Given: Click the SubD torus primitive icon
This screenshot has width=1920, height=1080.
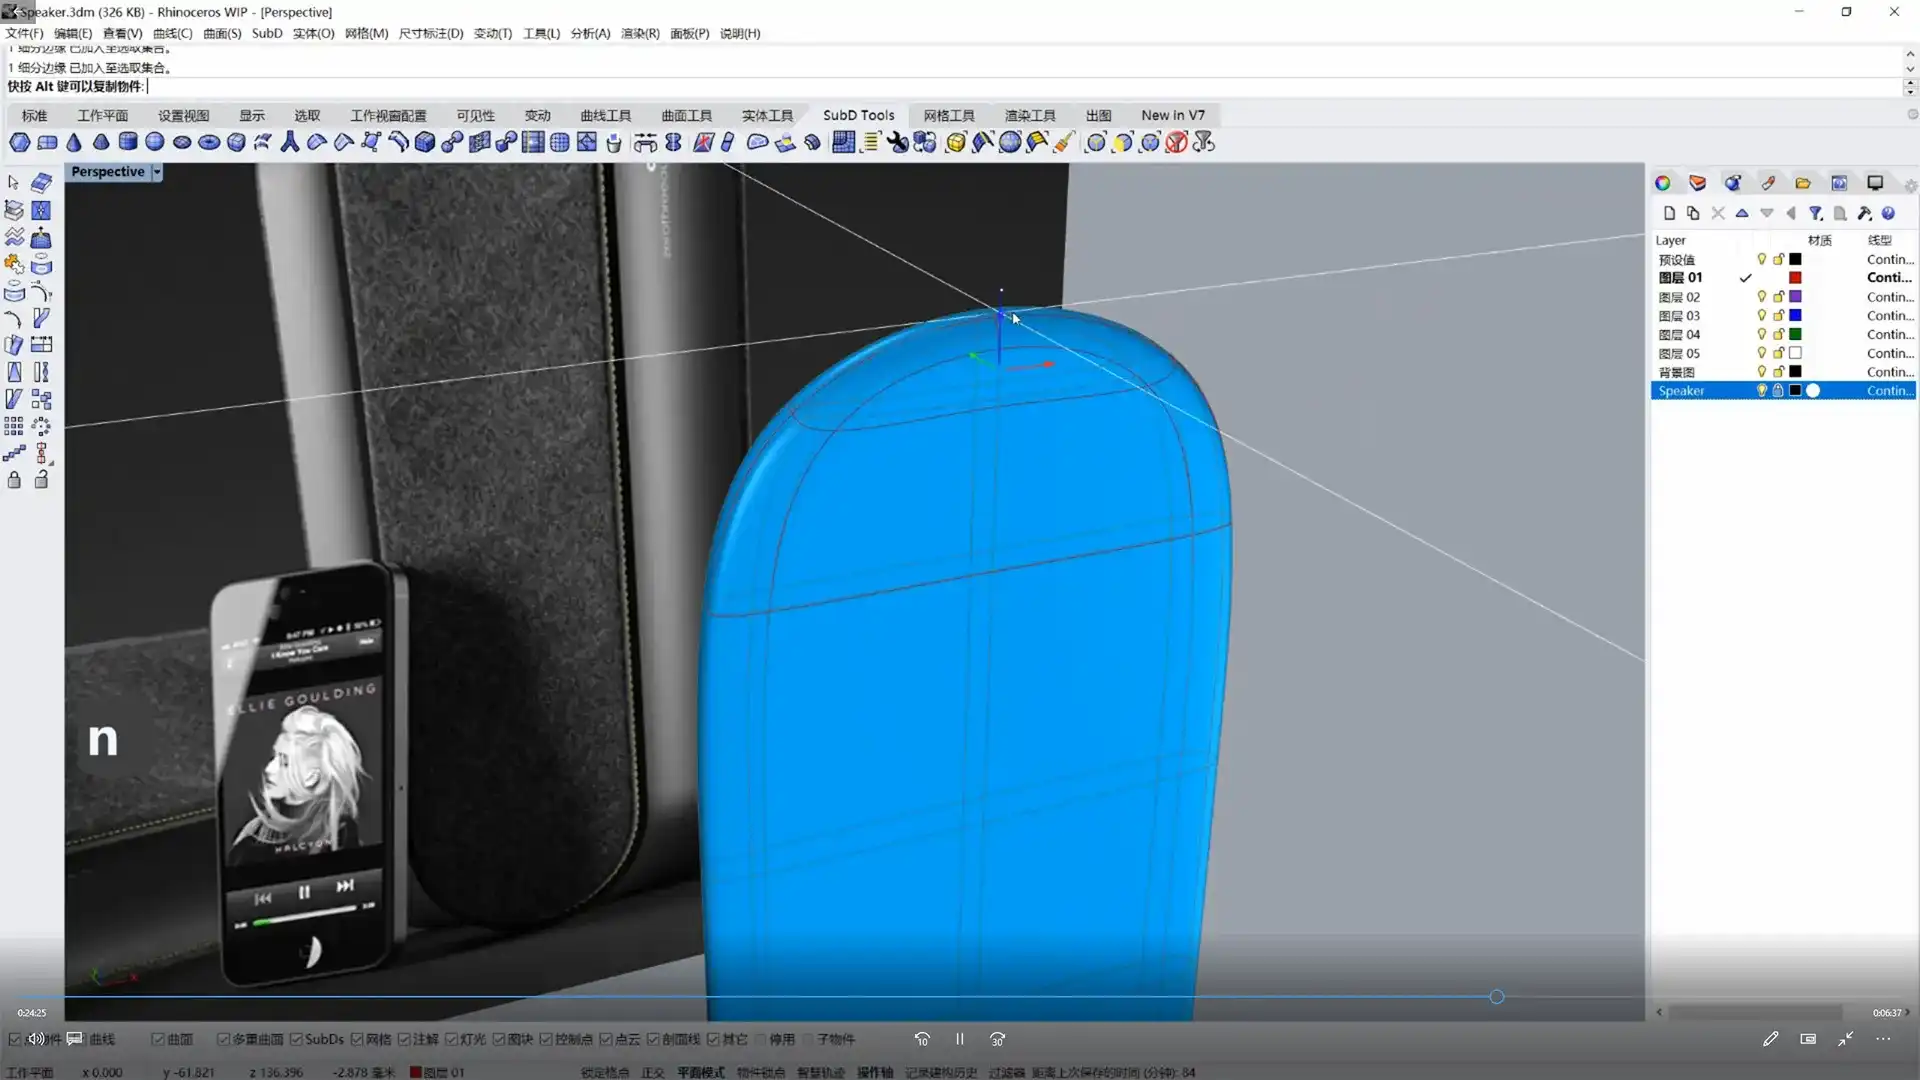Looking at the screenshot, I should pos(209,142).
